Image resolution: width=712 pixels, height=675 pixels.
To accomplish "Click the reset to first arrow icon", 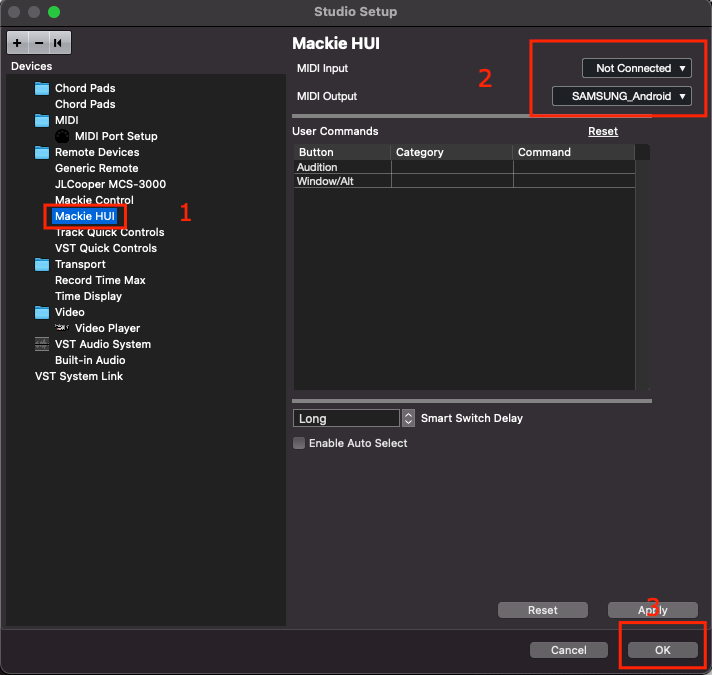I will point(59,43).
